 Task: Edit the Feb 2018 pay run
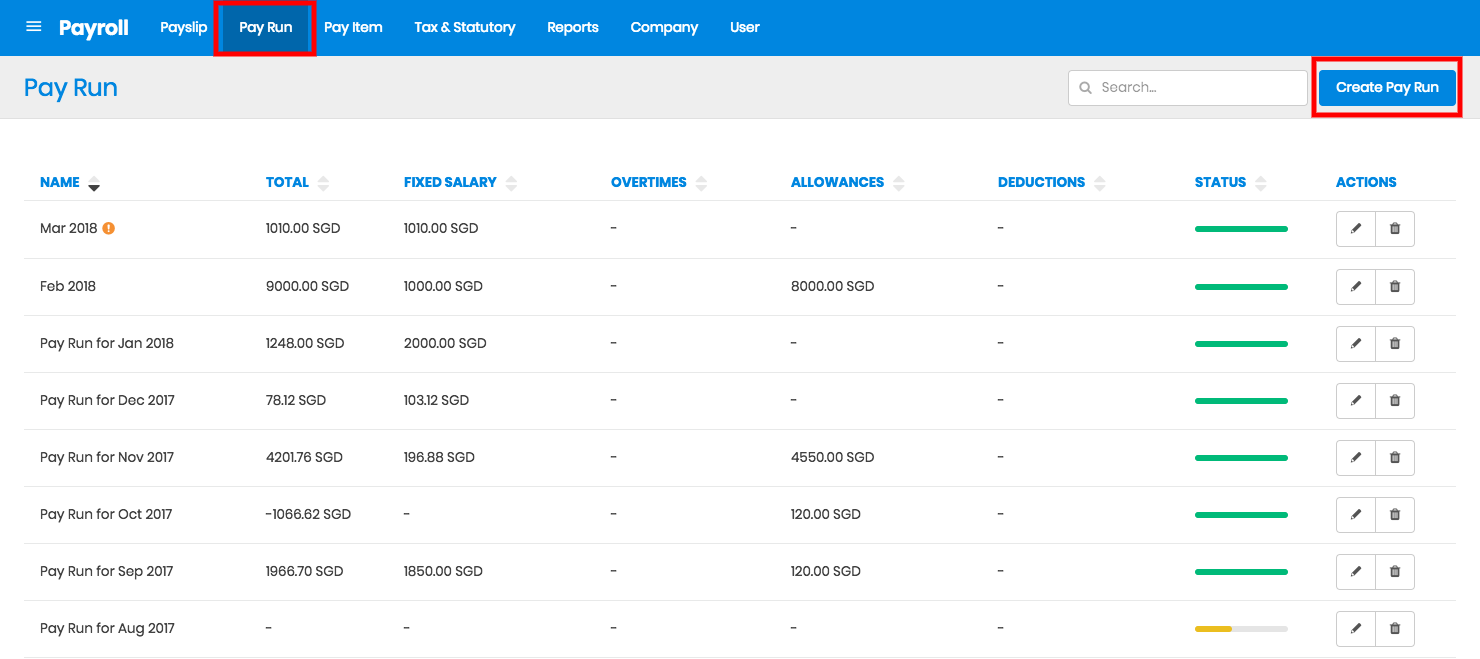click(x=1356, y=286)
